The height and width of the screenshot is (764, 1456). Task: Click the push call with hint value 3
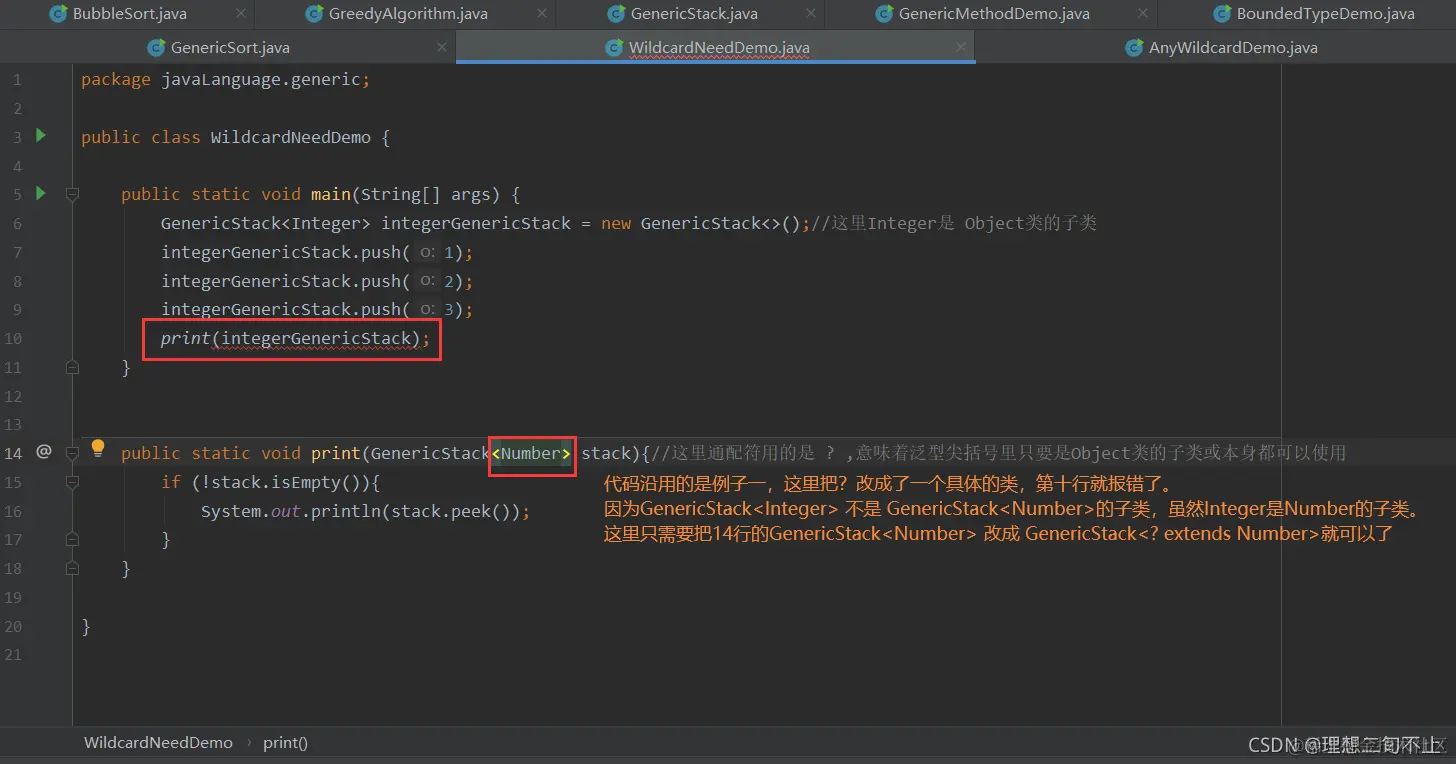tap(317, 309)
